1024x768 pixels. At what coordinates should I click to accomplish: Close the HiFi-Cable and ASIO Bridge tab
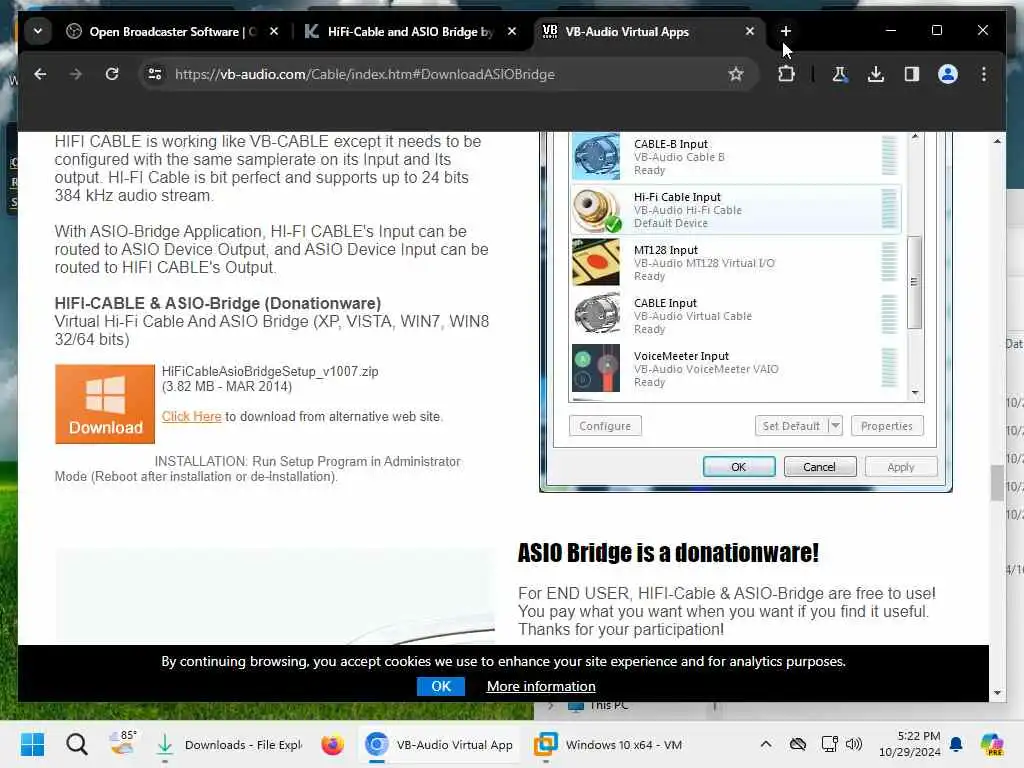click(512, 31)
